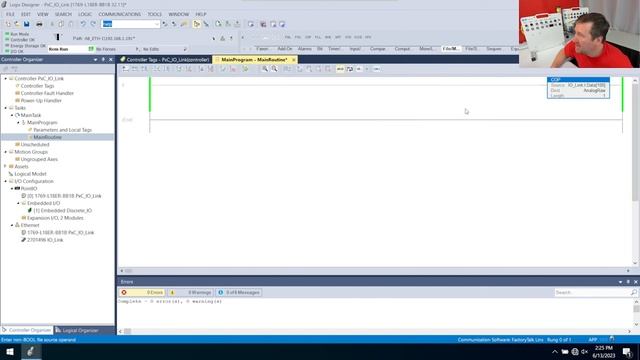Screen dimensions: 640x360
Task: Open the notifications center icon
Action: 627,351
